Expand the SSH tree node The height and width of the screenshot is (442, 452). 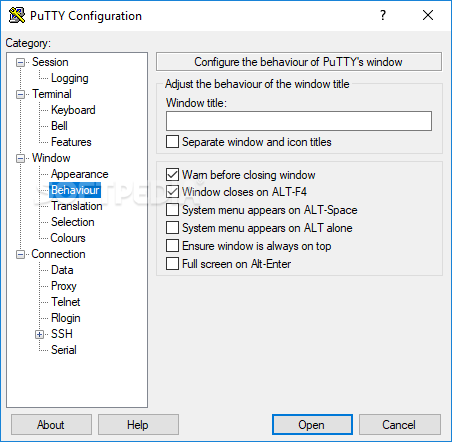[x=39, y=334]
